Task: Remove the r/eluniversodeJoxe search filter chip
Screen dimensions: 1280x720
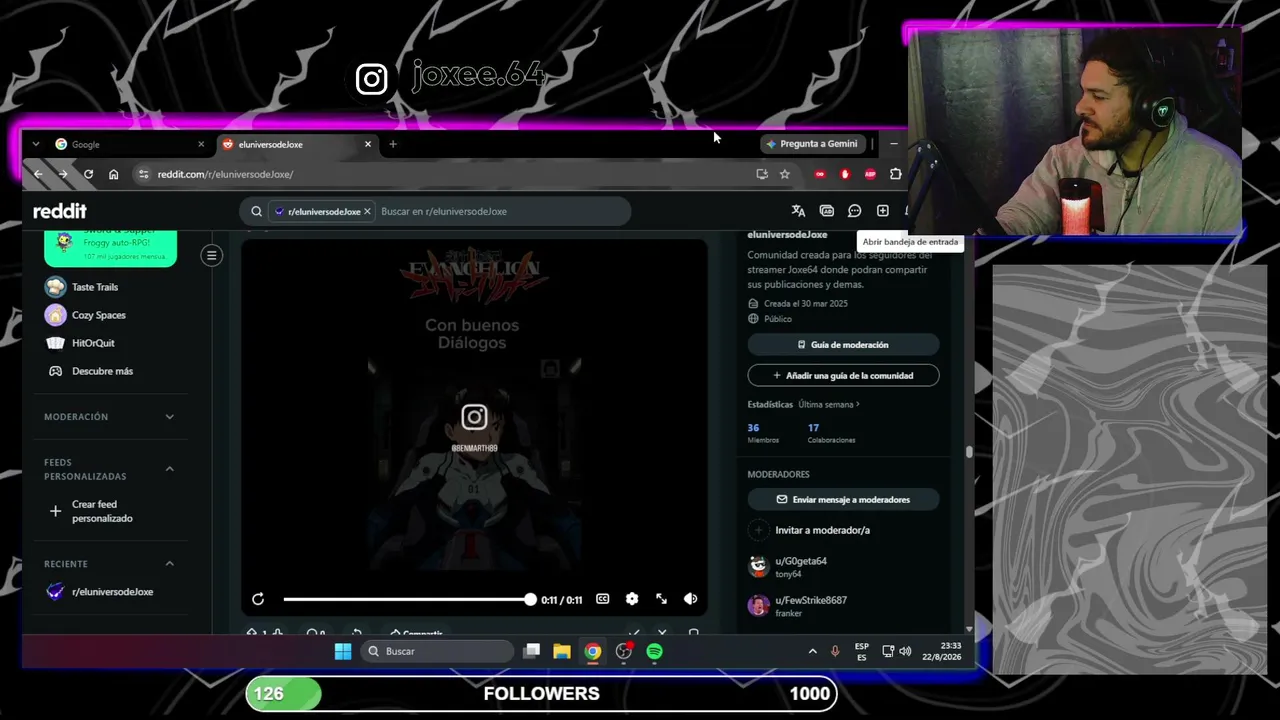Action: [x=367, y=211]
